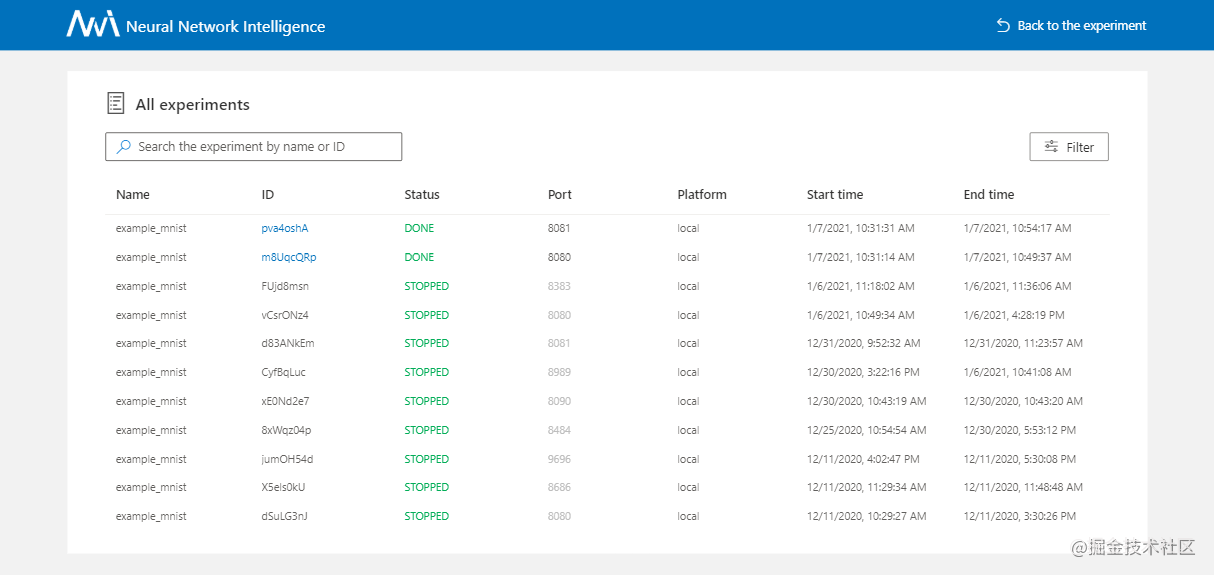Click port 8686
1214x575 pixels.
click(559, 487)
